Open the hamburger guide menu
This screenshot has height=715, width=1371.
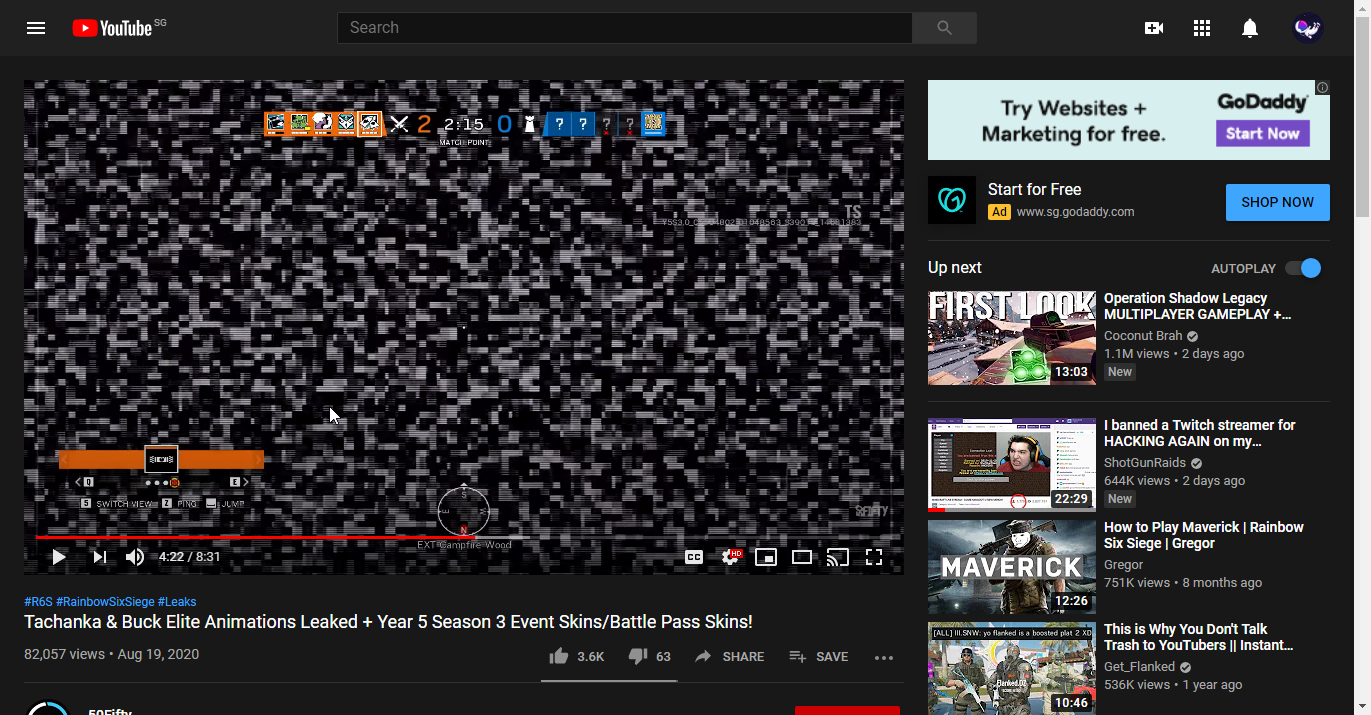[36, 28]
